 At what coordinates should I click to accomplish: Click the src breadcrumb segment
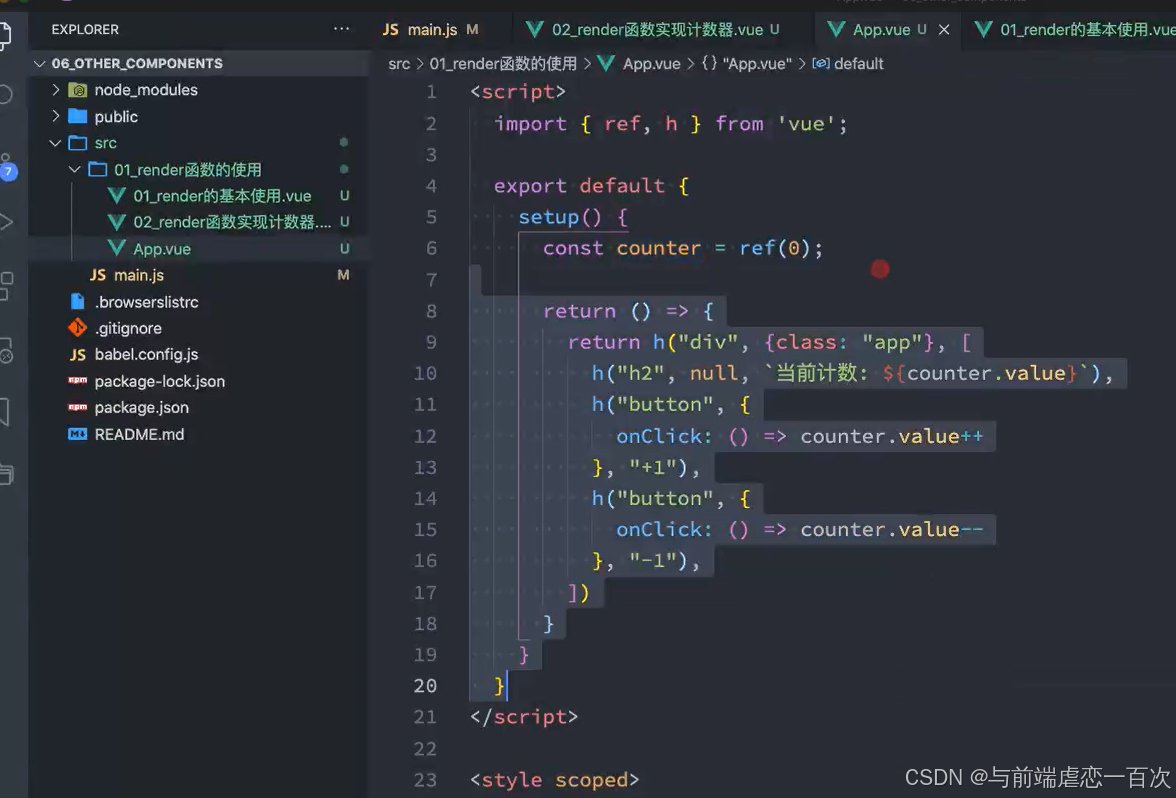(399, 64)
